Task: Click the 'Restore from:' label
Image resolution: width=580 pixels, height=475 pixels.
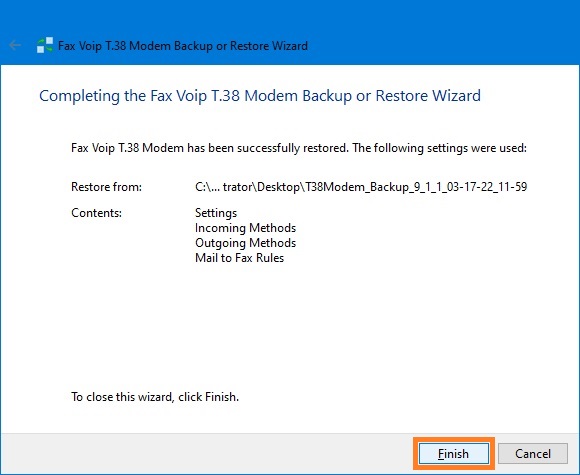Action: (x=107, y=187)
